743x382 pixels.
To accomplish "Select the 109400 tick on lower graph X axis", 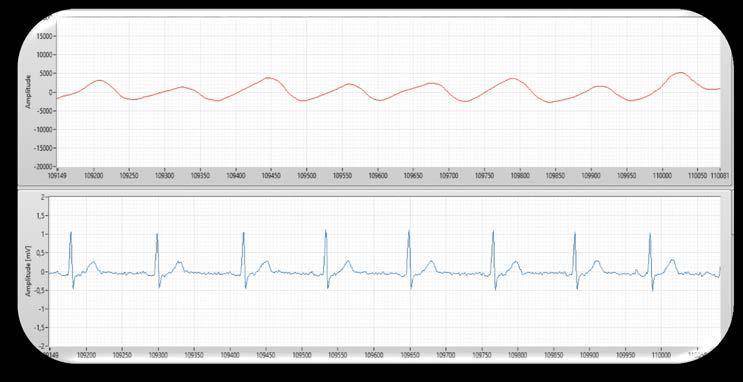I will coord(230,354).
